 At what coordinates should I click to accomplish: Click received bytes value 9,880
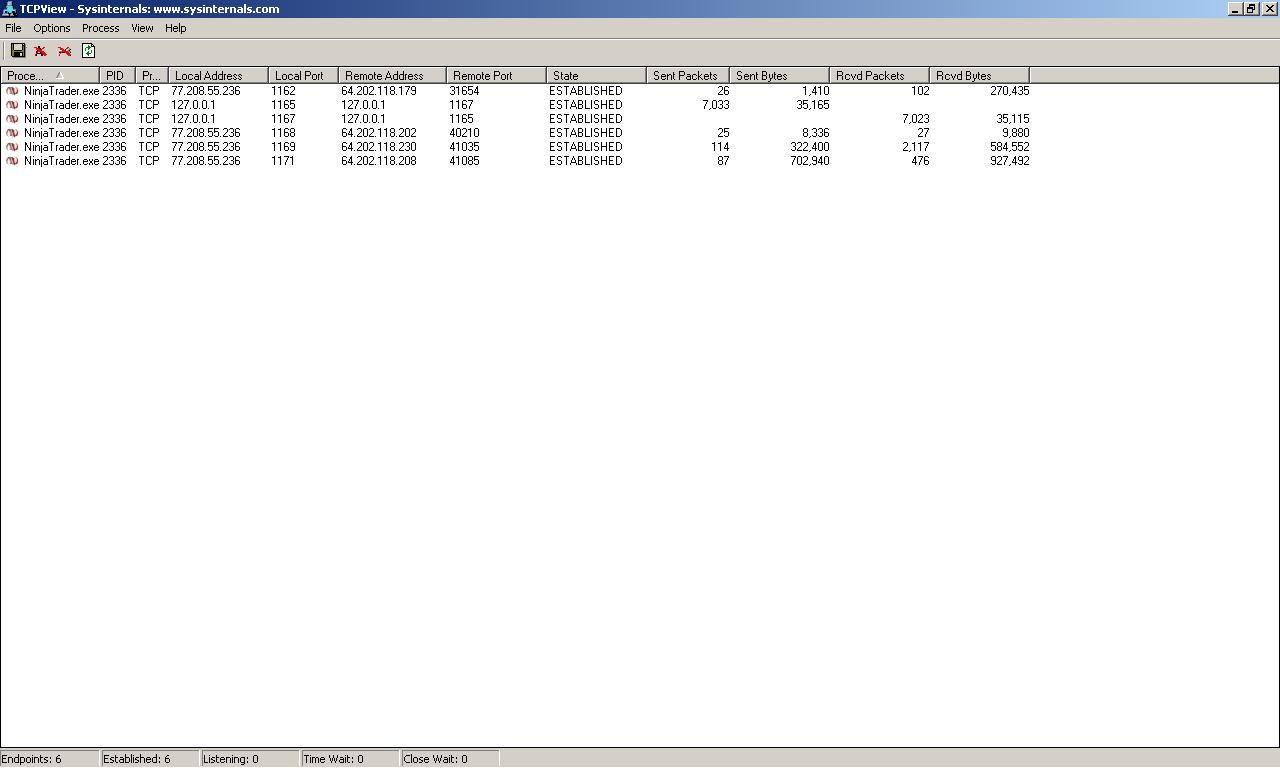1016,133
